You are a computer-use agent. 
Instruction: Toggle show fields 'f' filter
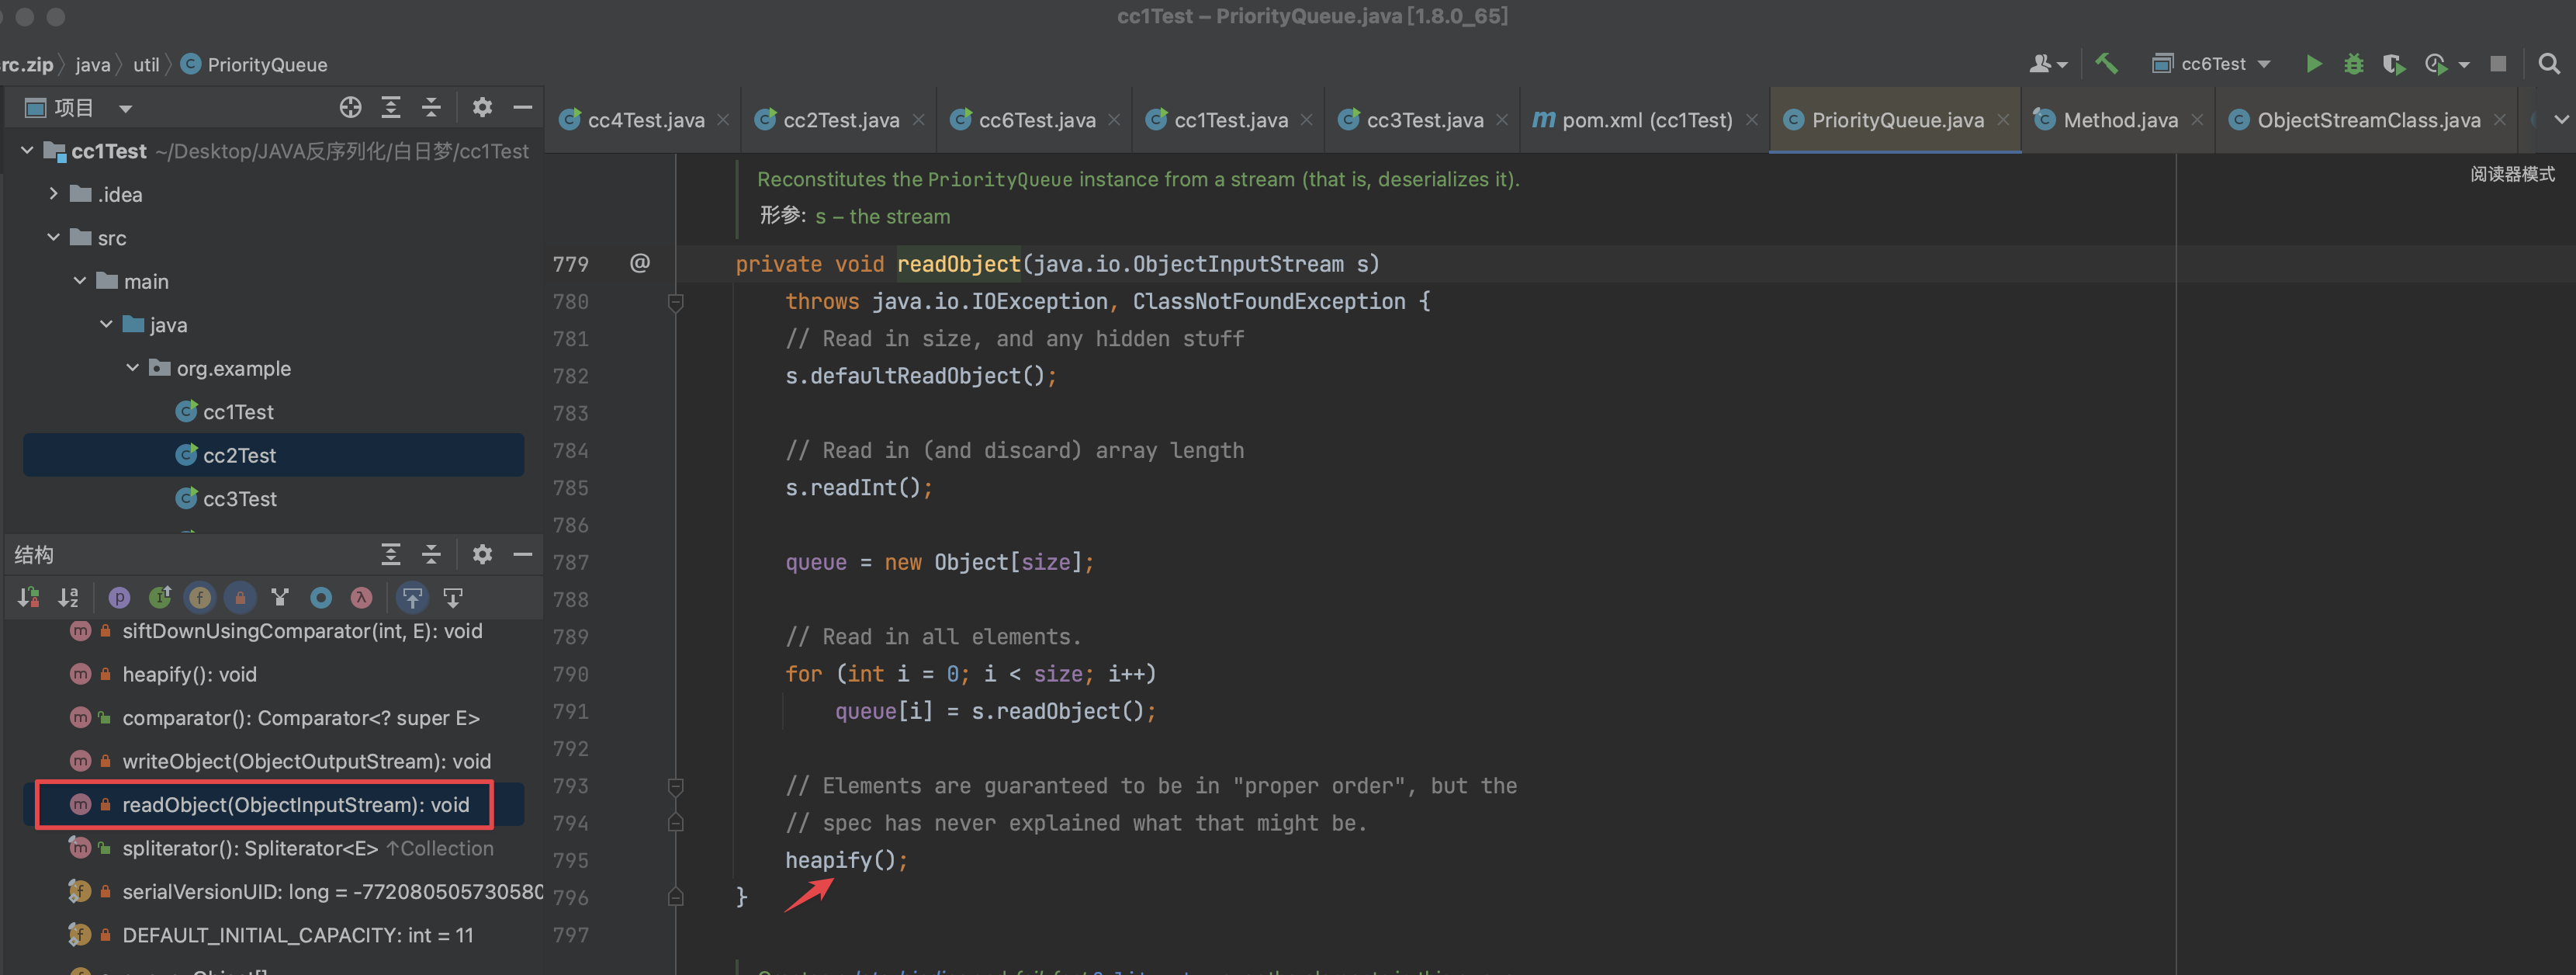[x=200, y=598]
